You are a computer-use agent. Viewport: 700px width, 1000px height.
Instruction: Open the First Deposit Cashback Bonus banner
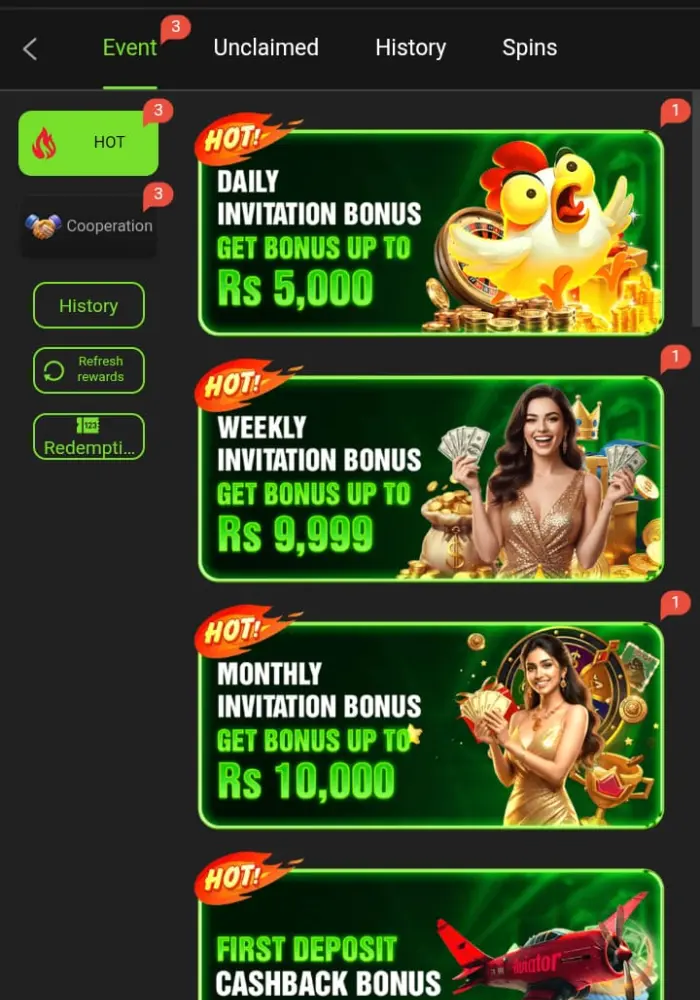(x=431, y=934)
